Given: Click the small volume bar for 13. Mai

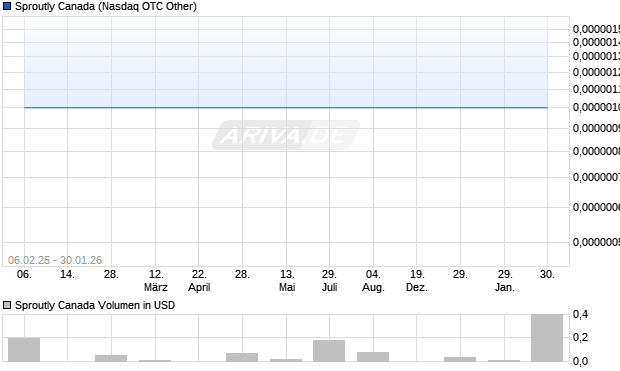Looking at the screenshot, I should [x=286, y=360].
